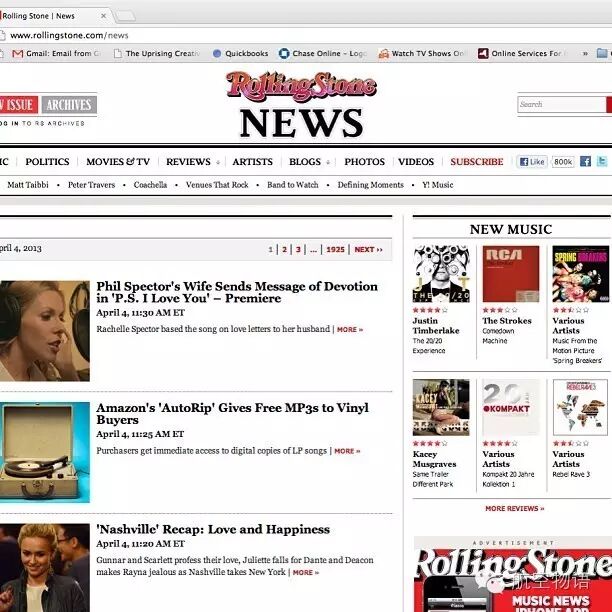Go to the Photos section
Screen dimensions: 612x612
(365, 162)
